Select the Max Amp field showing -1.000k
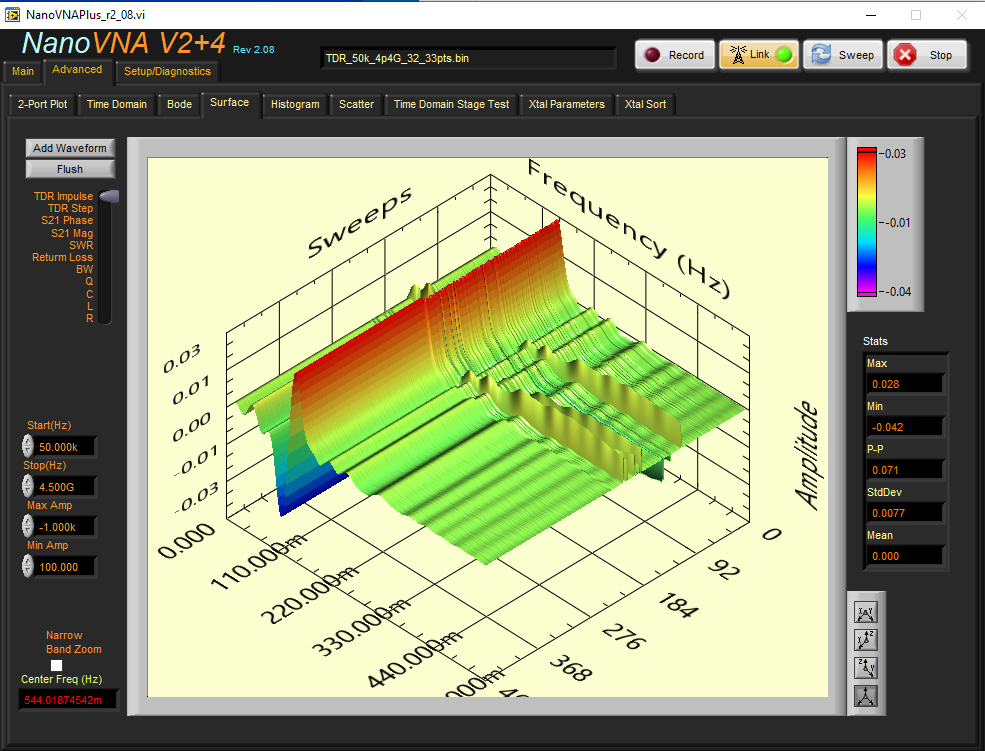The height and width of the screenshot is (751, 985). tap(65, 527)
